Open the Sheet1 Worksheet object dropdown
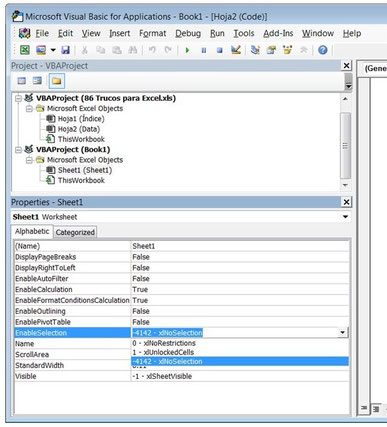The image size is (387, 427). pyautogui.click(x=345, y=217)
